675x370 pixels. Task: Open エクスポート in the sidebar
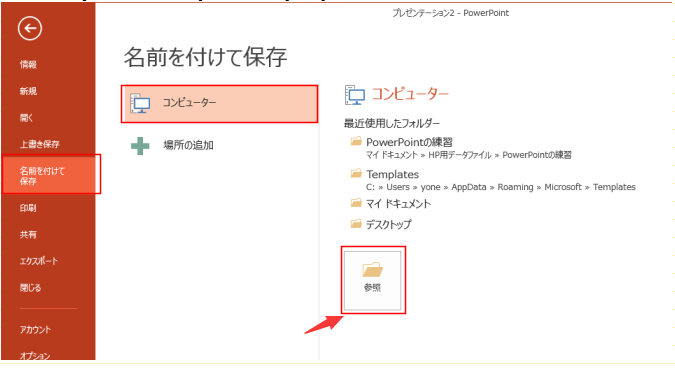pyautogui.click(x=38, y=261)
